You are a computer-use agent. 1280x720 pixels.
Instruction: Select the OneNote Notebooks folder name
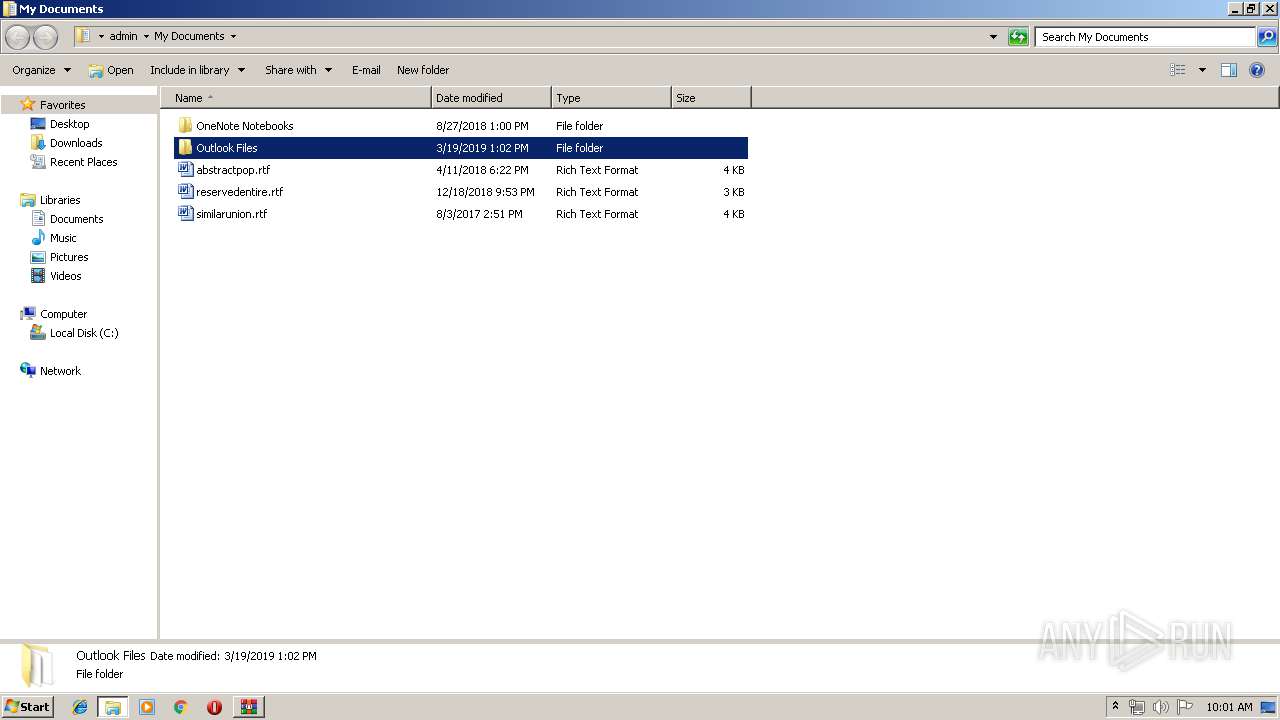pyautogui.click(x=245, y=126)
